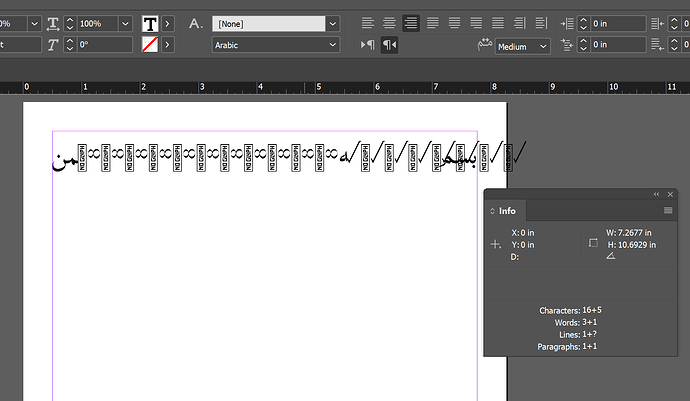Click the Characters: 16+5 count
The image size is (690, 401).
[570, 310]
